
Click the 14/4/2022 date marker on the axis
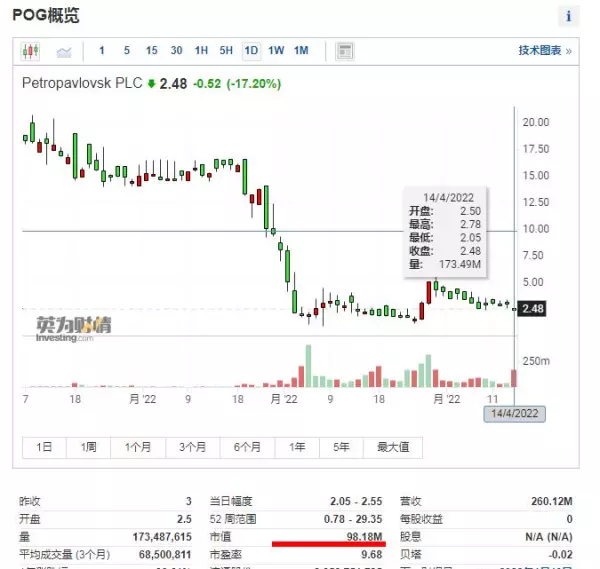pos(515,414)
